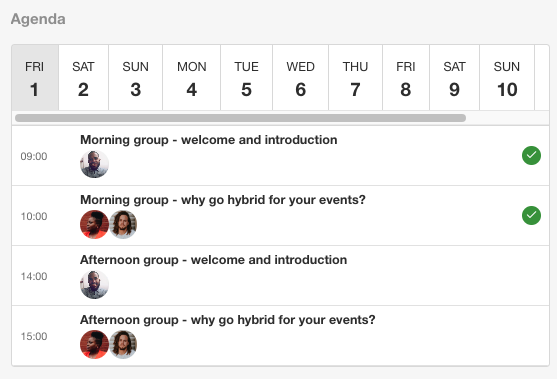This screenshot has width=557, height=379.
Task: Open MON 4 agenda day
Action: 191,78
